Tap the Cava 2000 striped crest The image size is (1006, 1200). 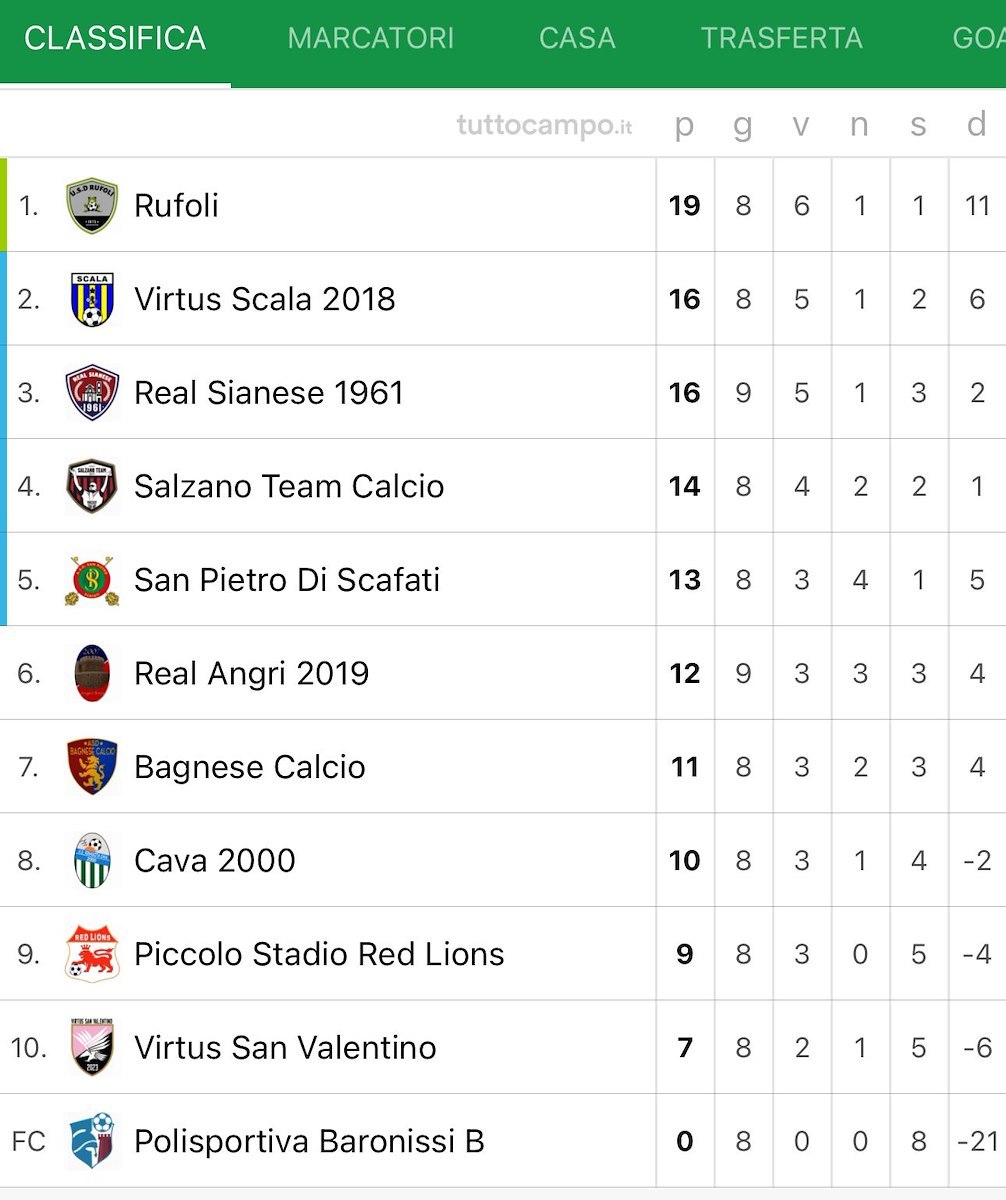tap(92, 860)
